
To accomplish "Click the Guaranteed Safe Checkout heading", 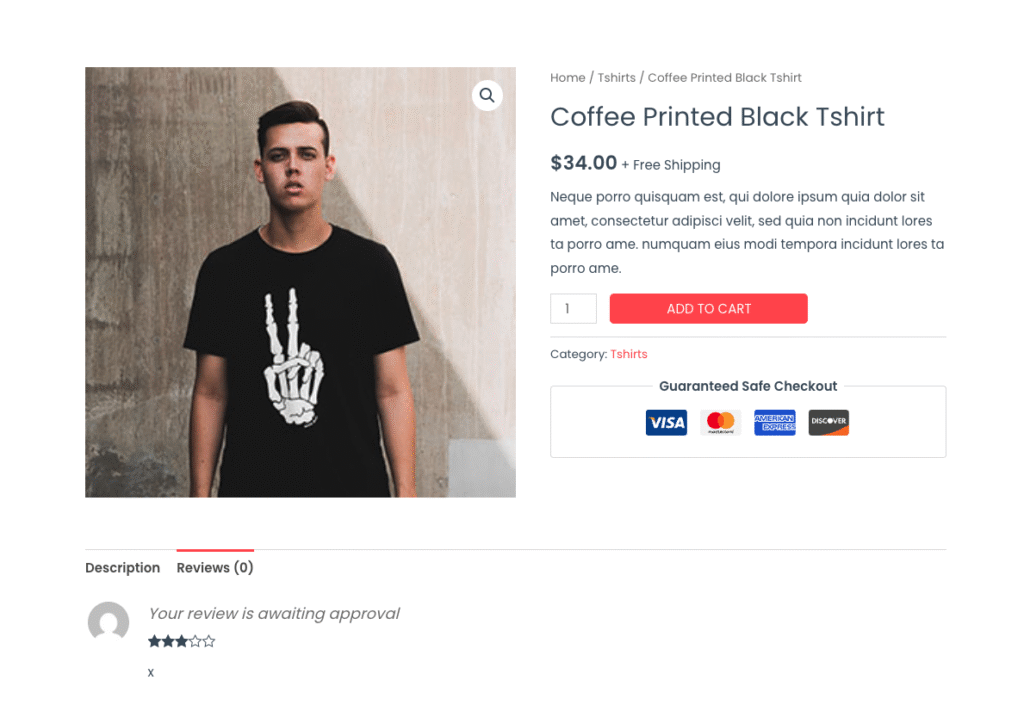I will click(x=748, y=386).
